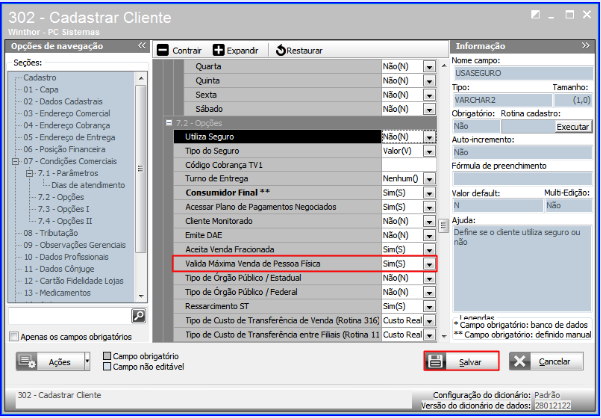
Task: Collapse the Informação panel via chevrons
Action: point(585,46)
